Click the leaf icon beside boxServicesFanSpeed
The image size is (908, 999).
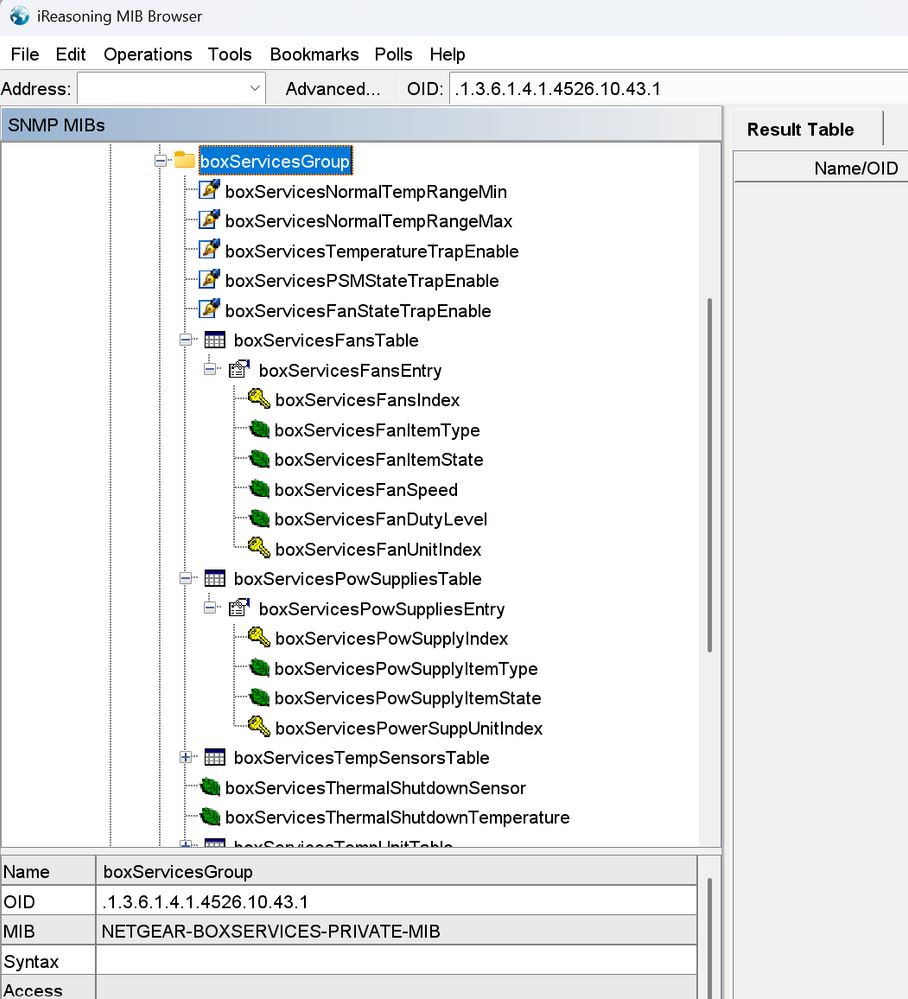click(x=259, y=489)
